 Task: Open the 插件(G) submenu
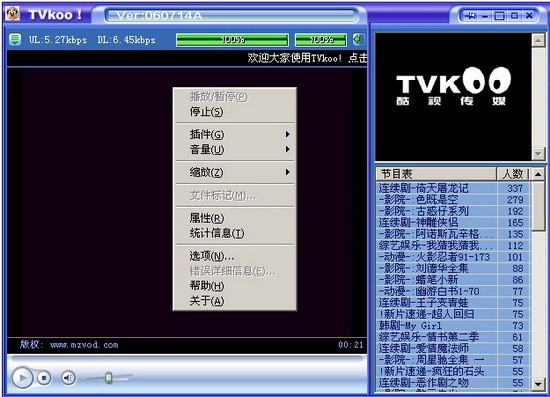235,134
